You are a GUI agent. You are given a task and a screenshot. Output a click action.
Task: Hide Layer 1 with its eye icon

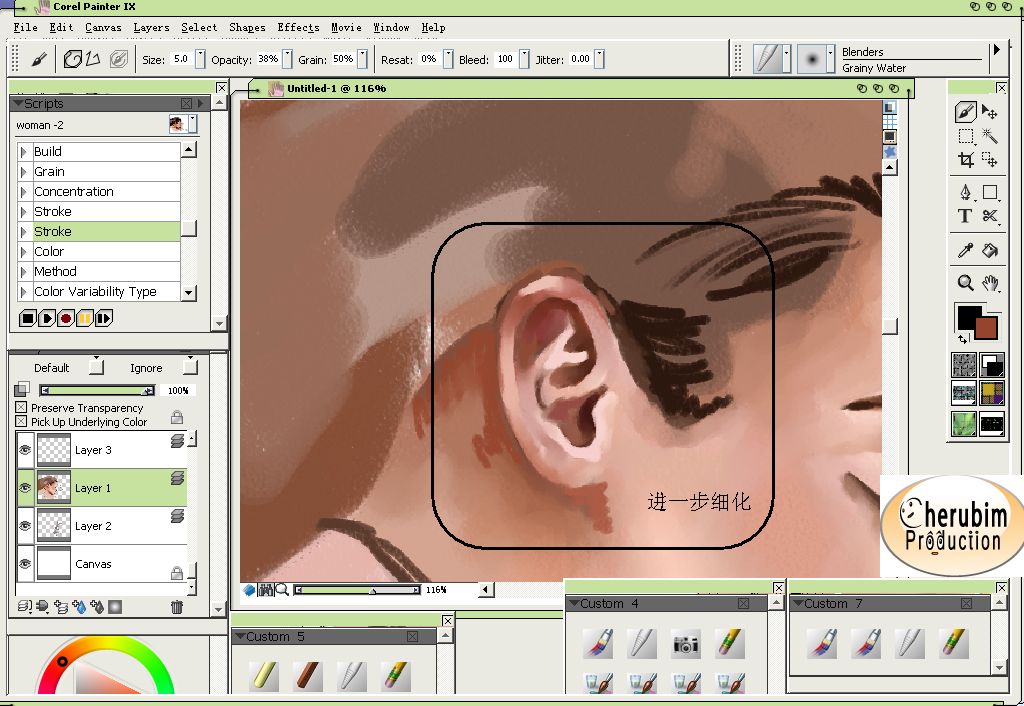(25, 488)
